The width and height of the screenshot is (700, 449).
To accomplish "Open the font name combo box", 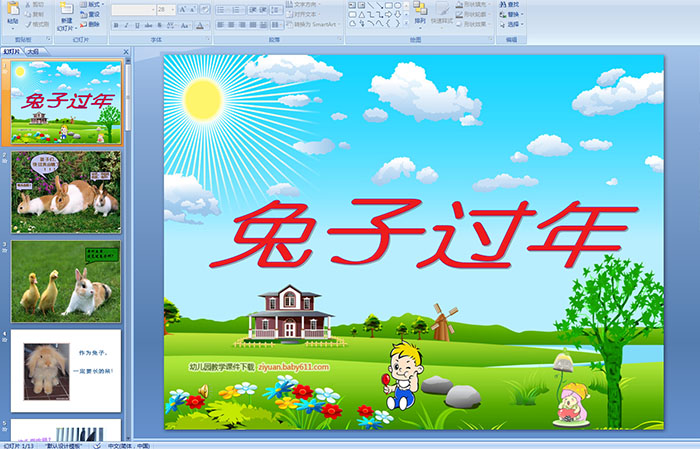I will coord(133,10).
